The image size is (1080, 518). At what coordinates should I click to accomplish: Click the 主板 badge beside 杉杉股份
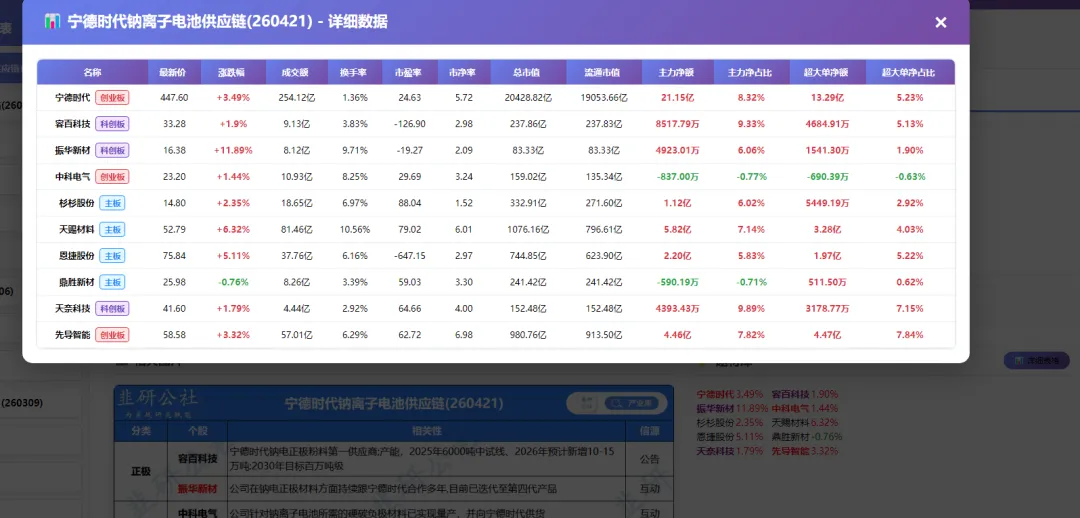[112, 203]
